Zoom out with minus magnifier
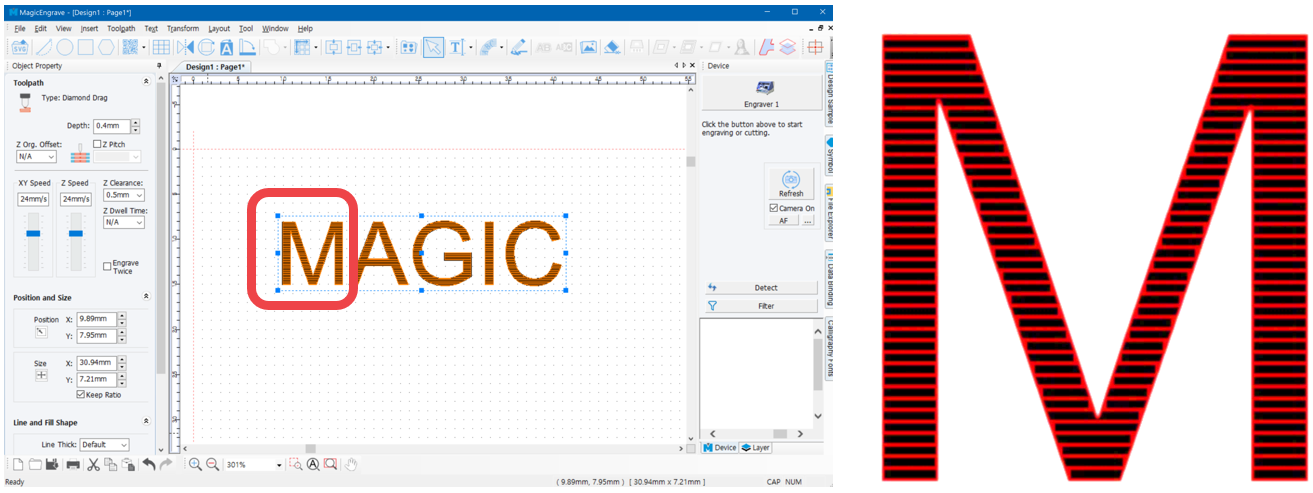 (x=212, y=465)
